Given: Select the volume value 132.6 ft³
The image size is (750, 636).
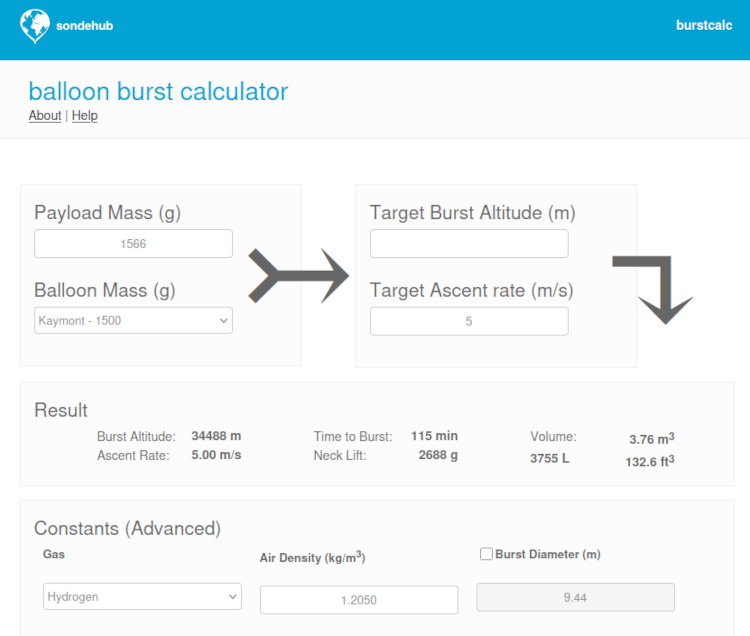Looking at the screenshot, I should click(650, 461).
